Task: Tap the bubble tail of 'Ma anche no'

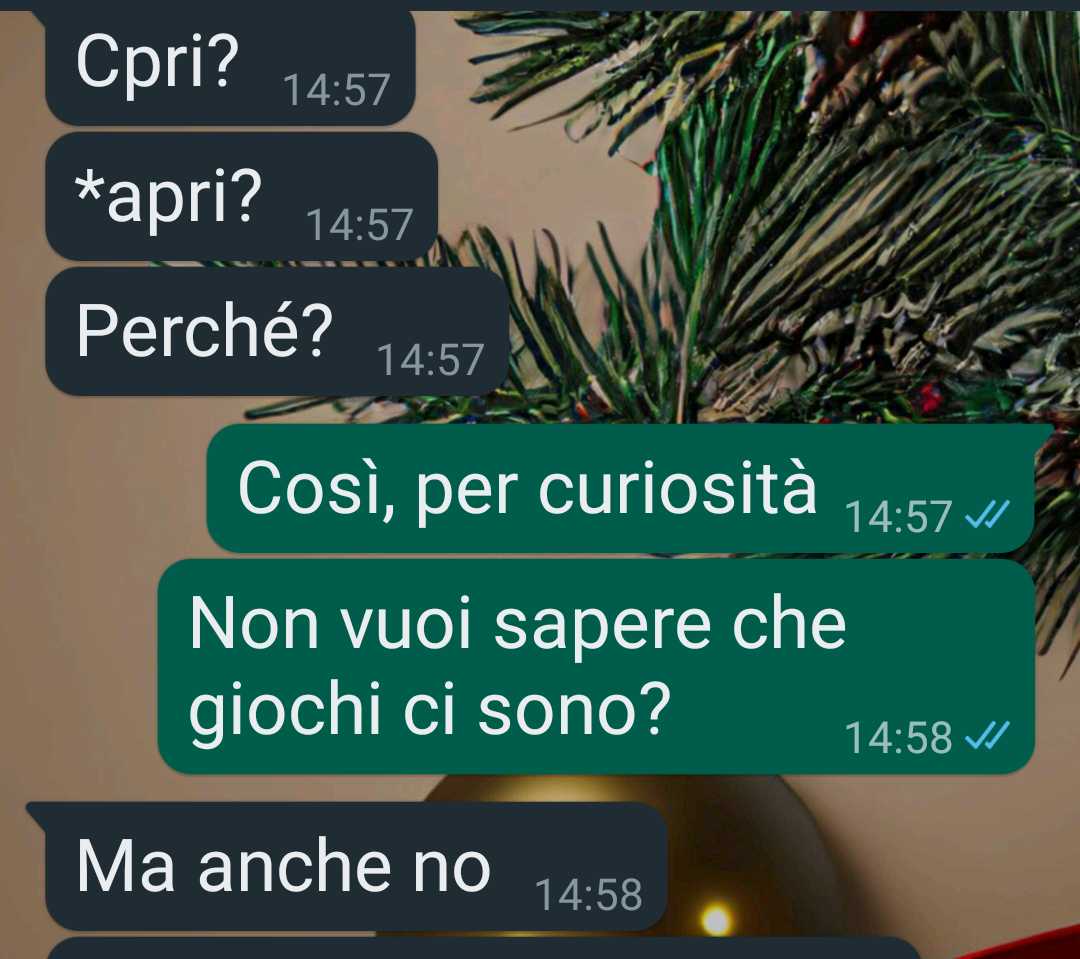Action: (x=36, y=812)
